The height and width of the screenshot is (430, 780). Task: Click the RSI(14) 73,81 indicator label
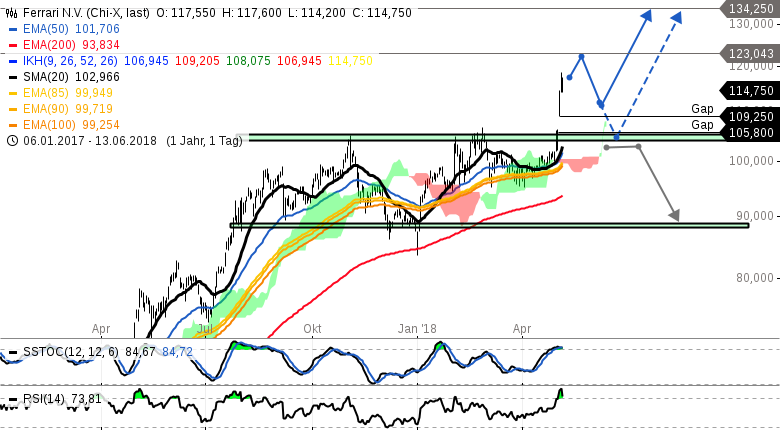tap(62, 399)
